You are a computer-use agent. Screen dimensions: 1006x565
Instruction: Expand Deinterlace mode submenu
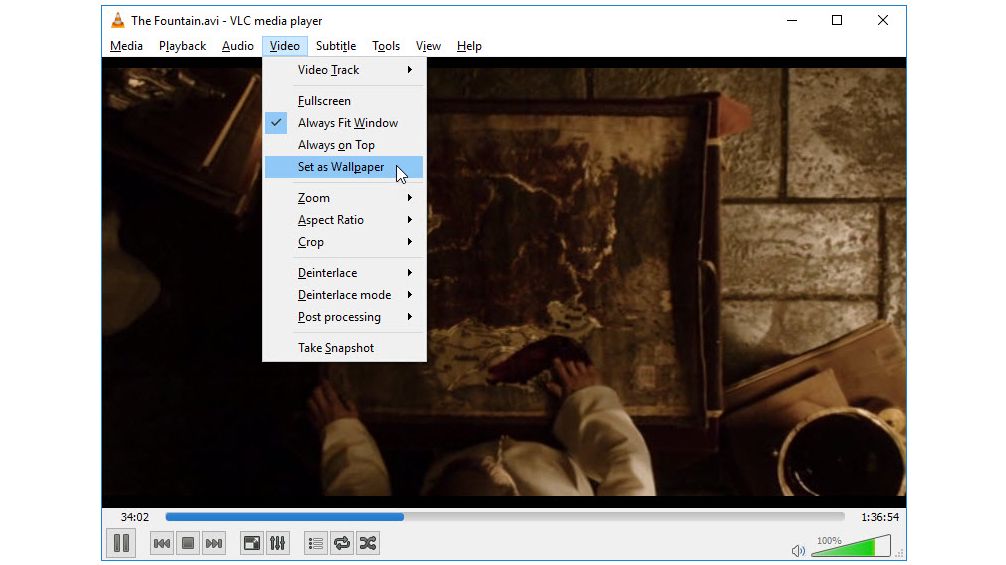point(344,295)
